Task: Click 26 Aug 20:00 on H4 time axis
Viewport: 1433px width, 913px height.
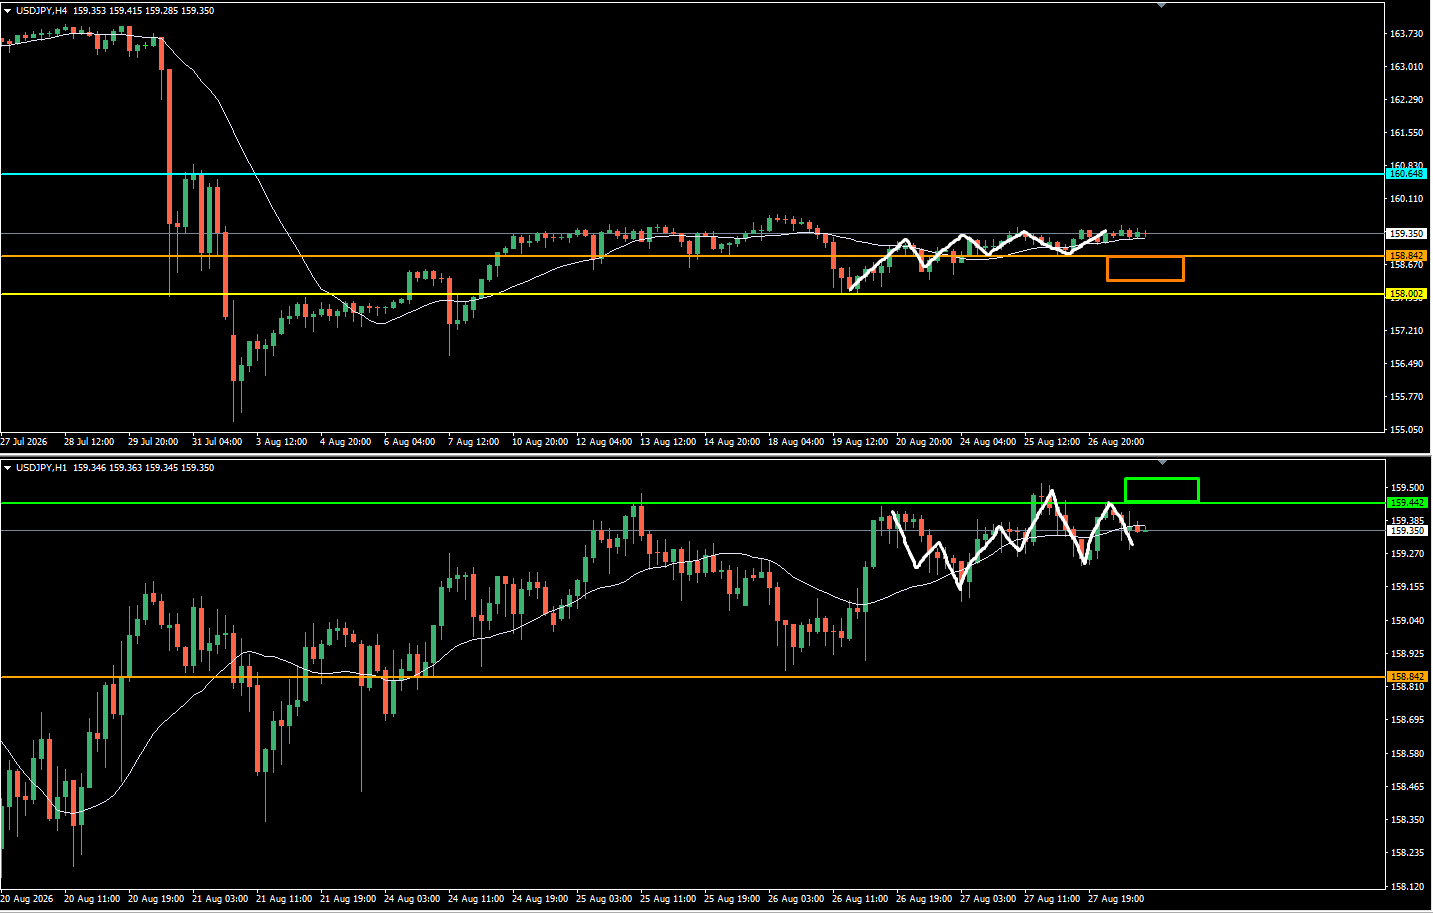Action: [1116, 442]
